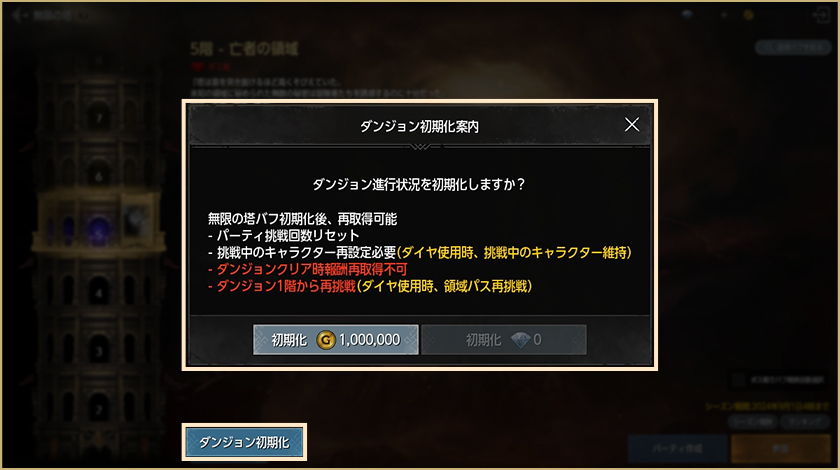
Task: Choose the diamond 初期化 0 option
Action: [504, 340]
